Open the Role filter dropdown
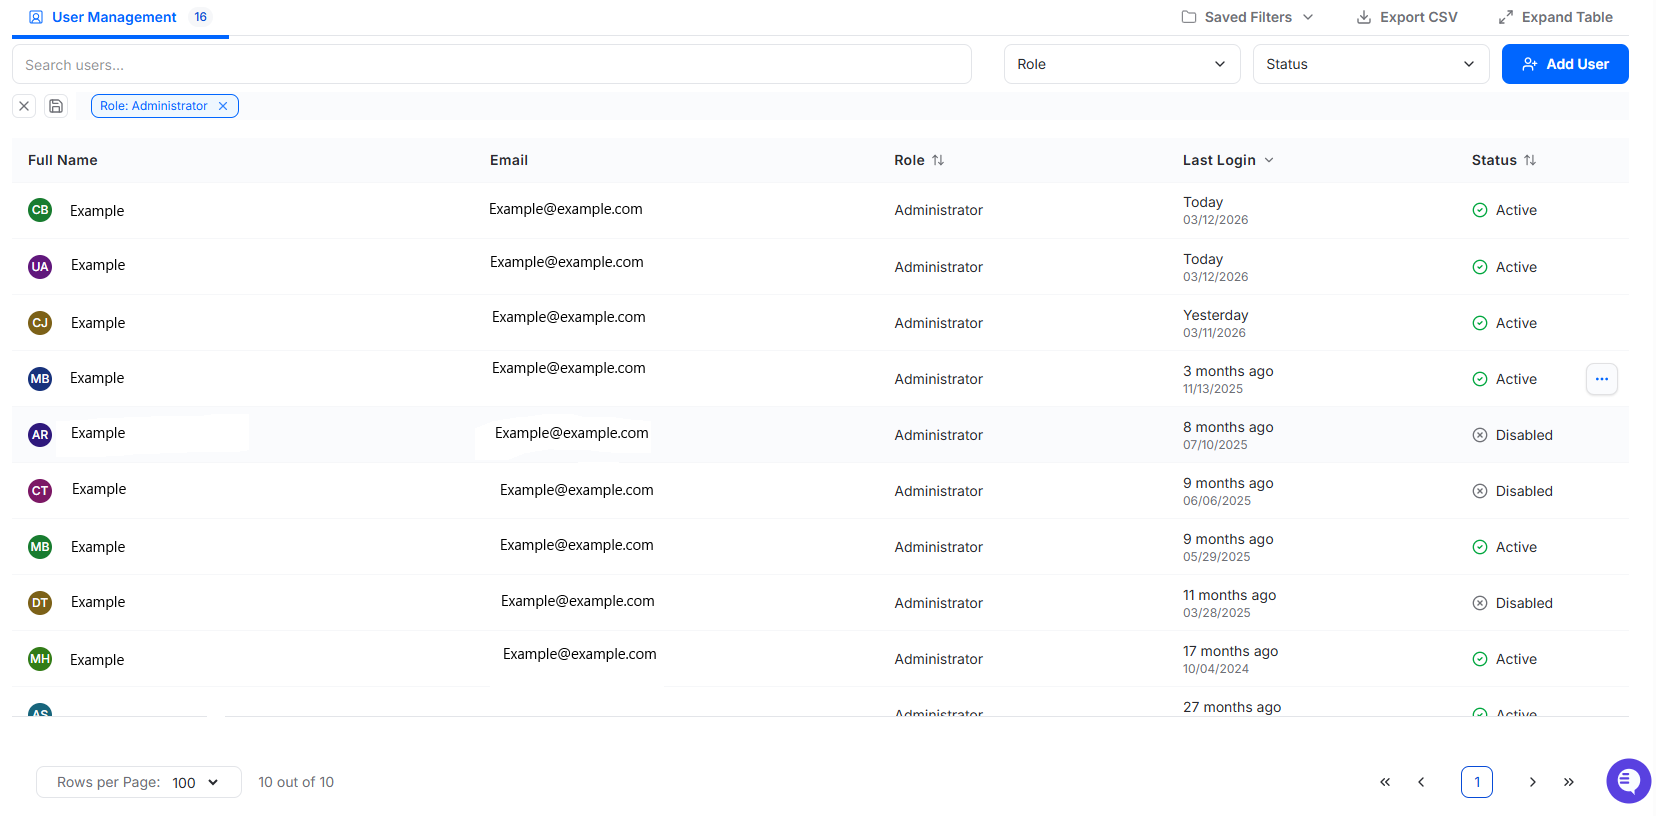 (1121, 64)
